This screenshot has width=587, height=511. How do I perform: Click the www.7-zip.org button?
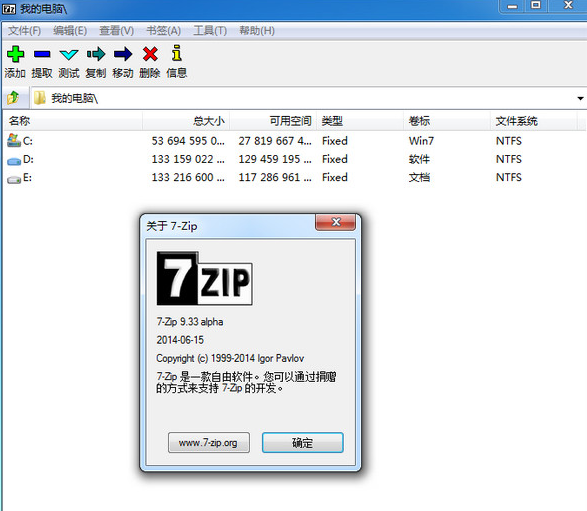pos(209,443)
